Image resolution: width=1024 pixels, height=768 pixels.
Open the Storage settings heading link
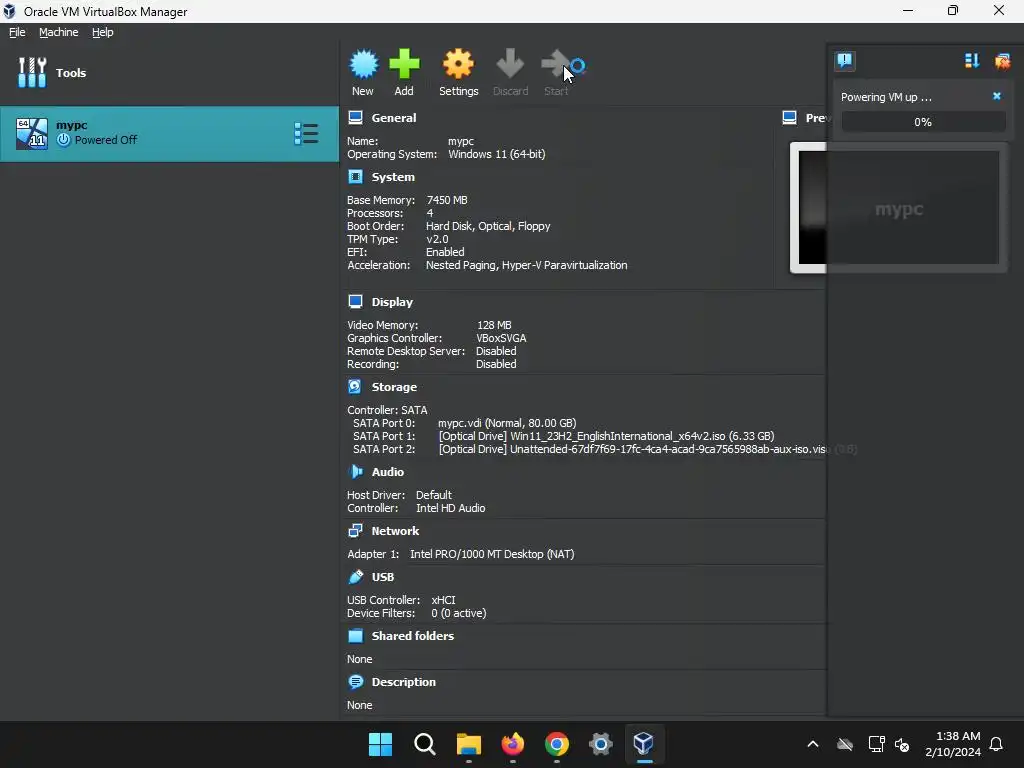pyautogui.click(x=394, y=387)
